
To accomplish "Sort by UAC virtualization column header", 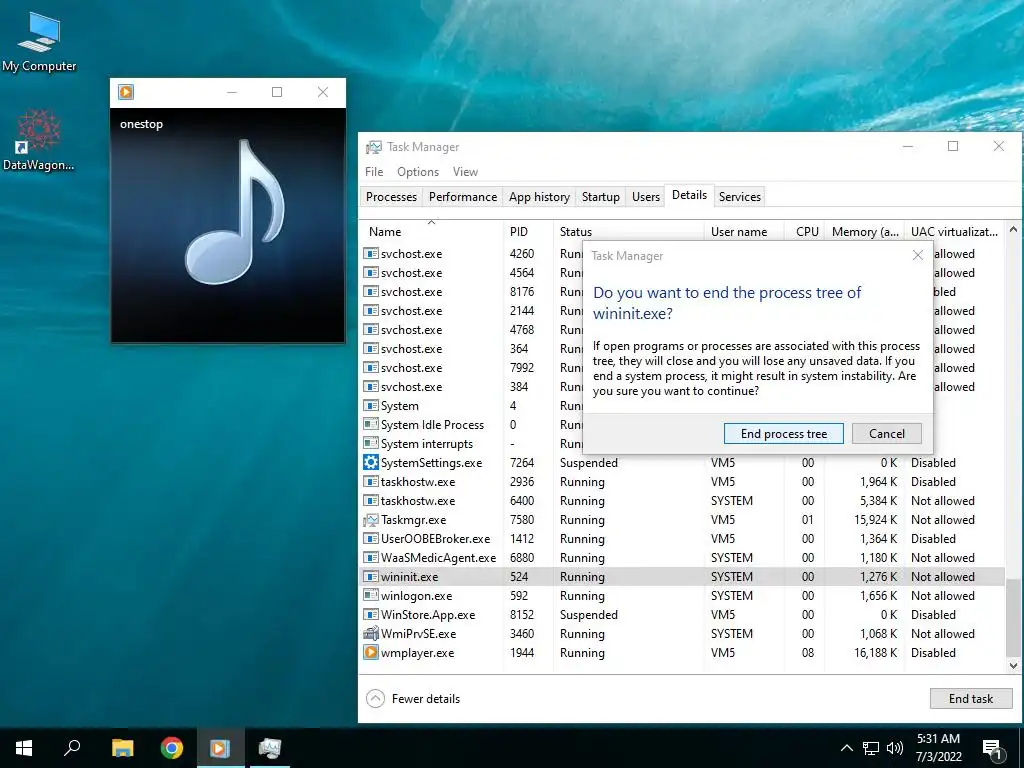I will 954,231.
